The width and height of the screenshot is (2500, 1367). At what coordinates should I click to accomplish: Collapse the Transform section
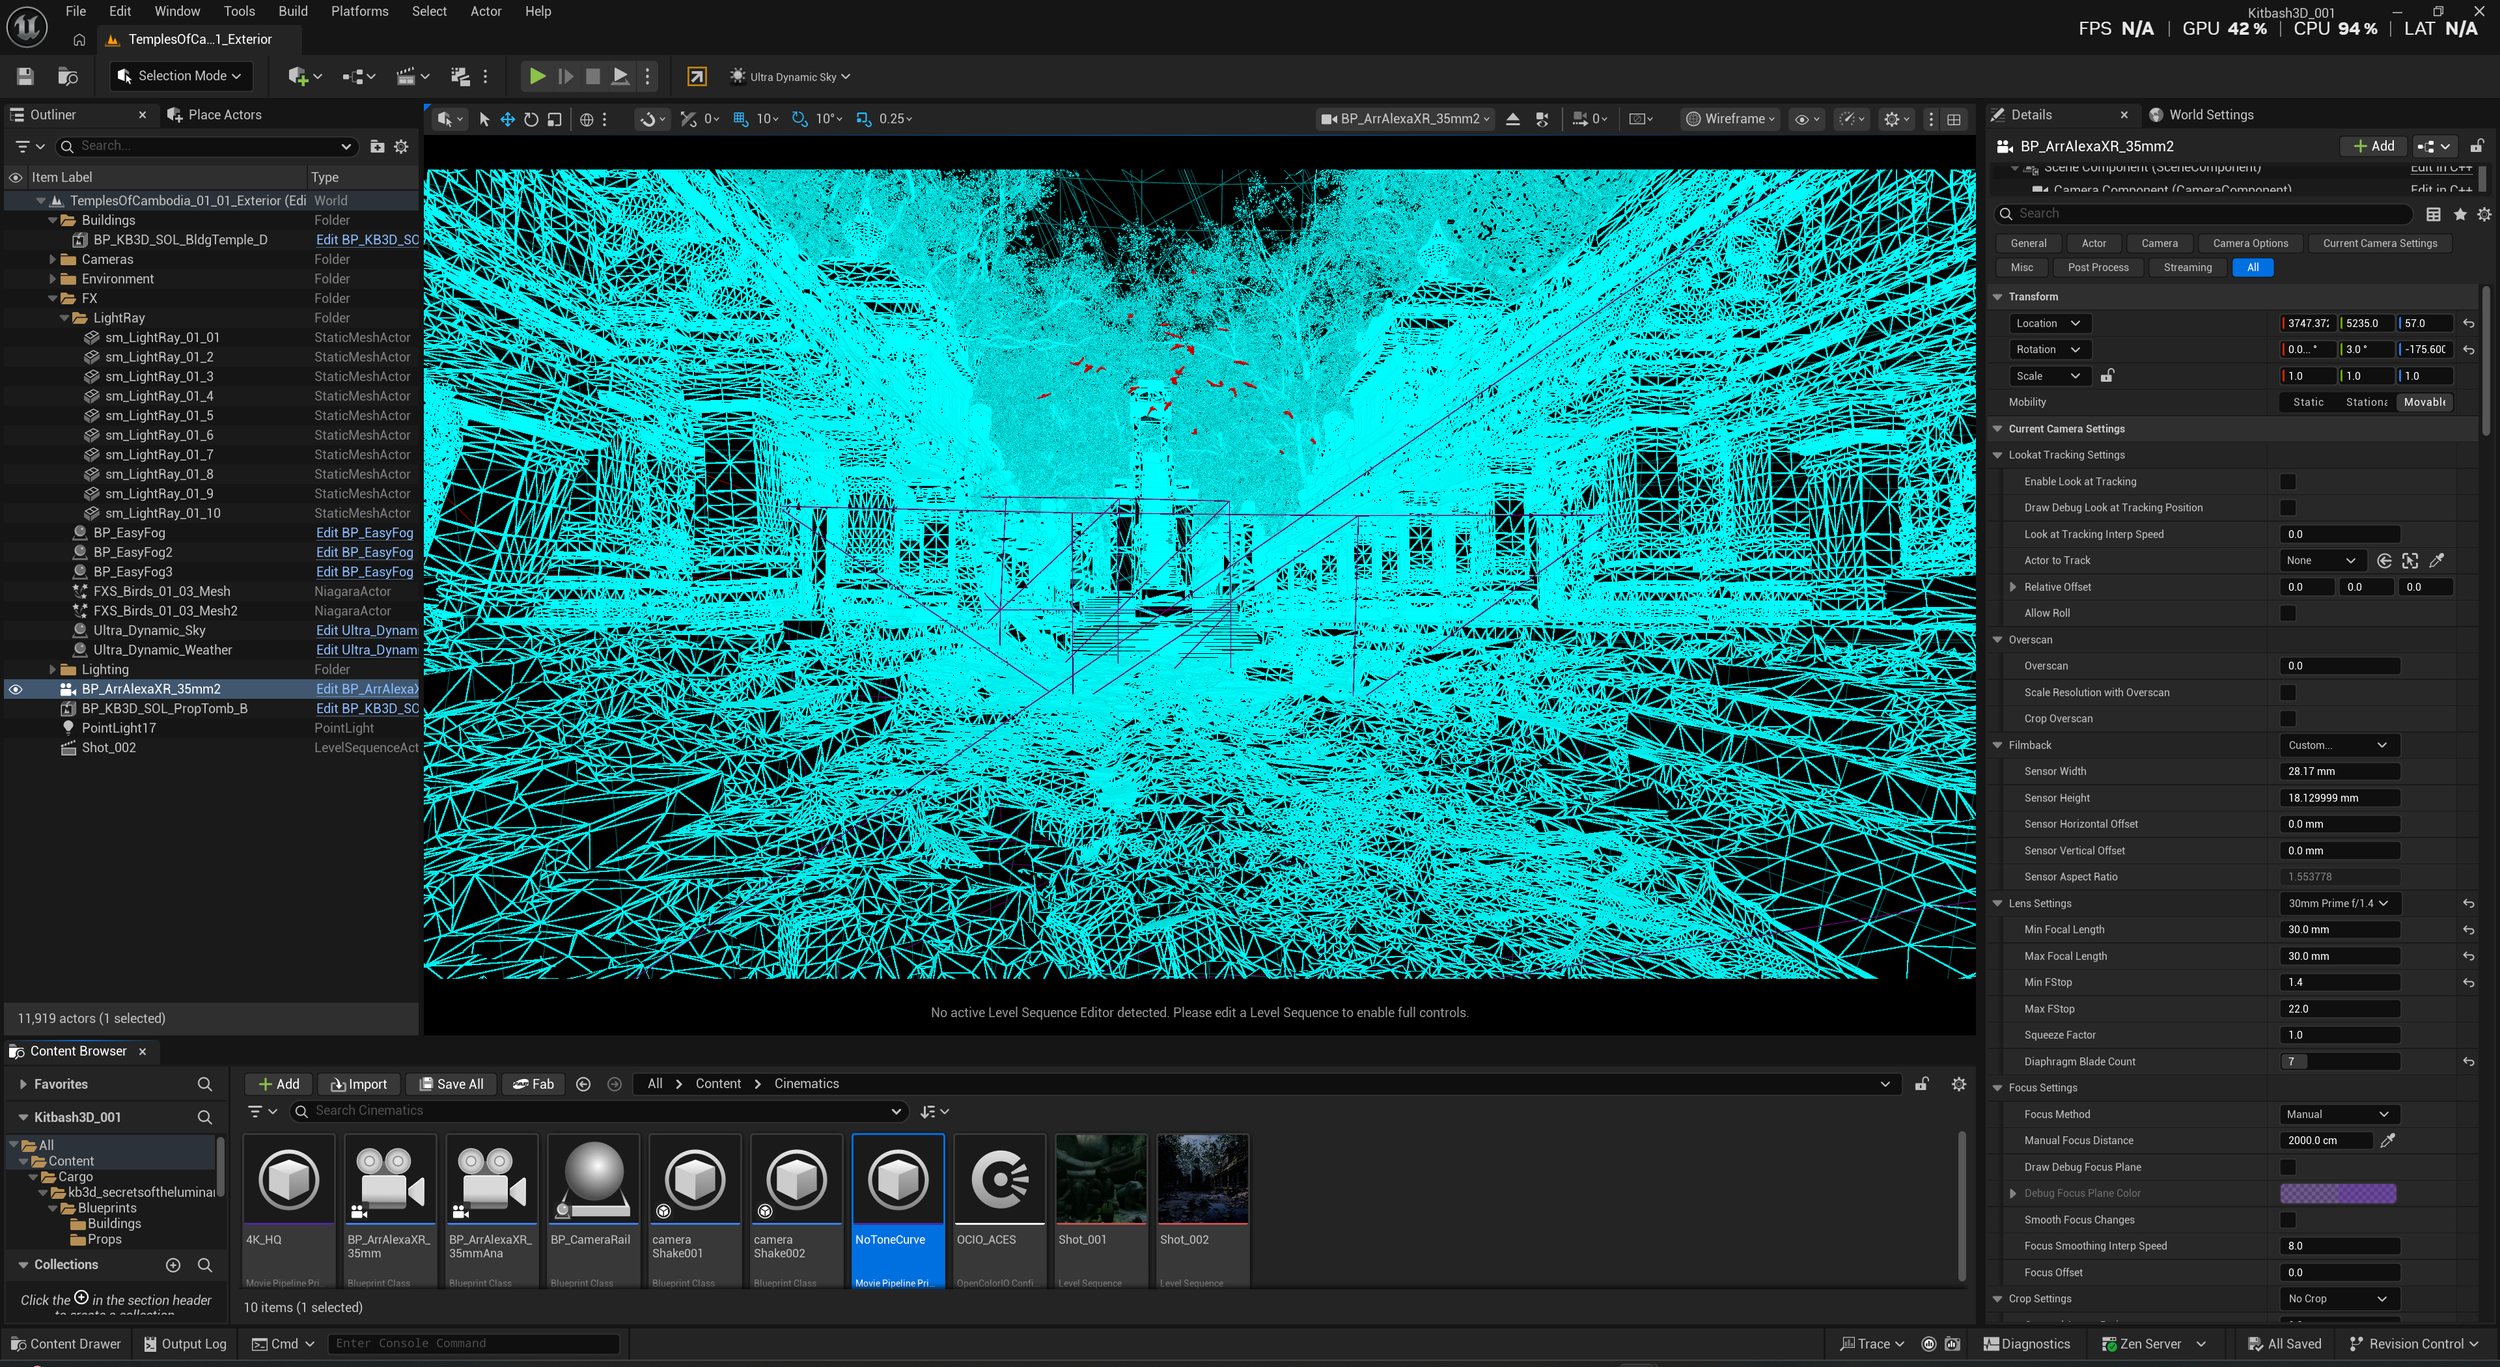pos(1998,297)
